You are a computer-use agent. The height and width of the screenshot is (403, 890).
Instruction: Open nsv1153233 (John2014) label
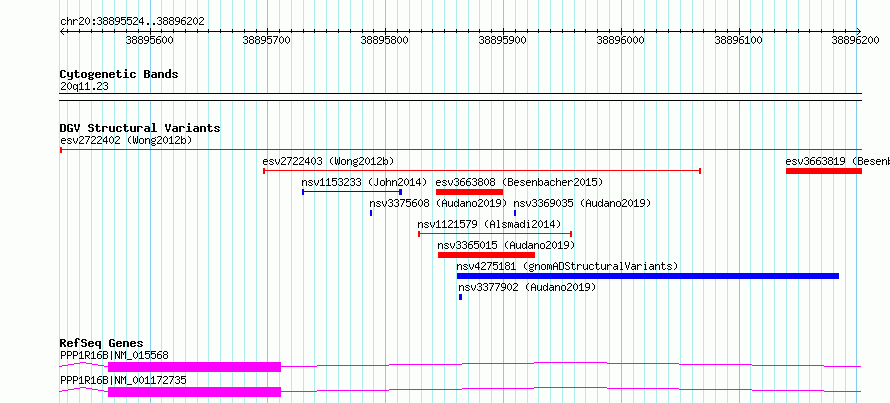point(364,182)
